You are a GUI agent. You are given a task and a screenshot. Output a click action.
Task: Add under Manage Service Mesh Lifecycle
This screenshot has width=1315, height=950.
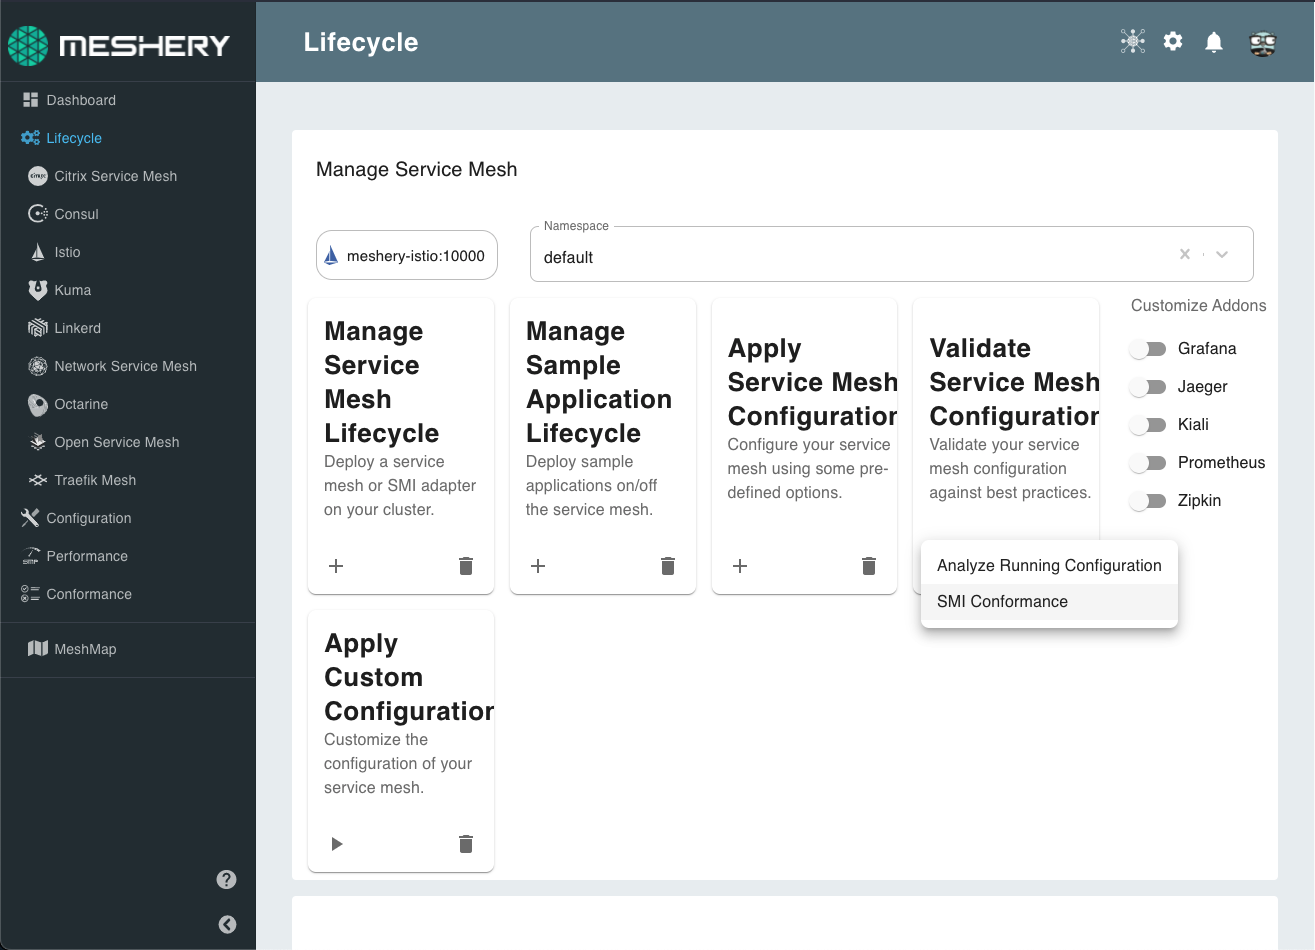(x=336, y=566)
